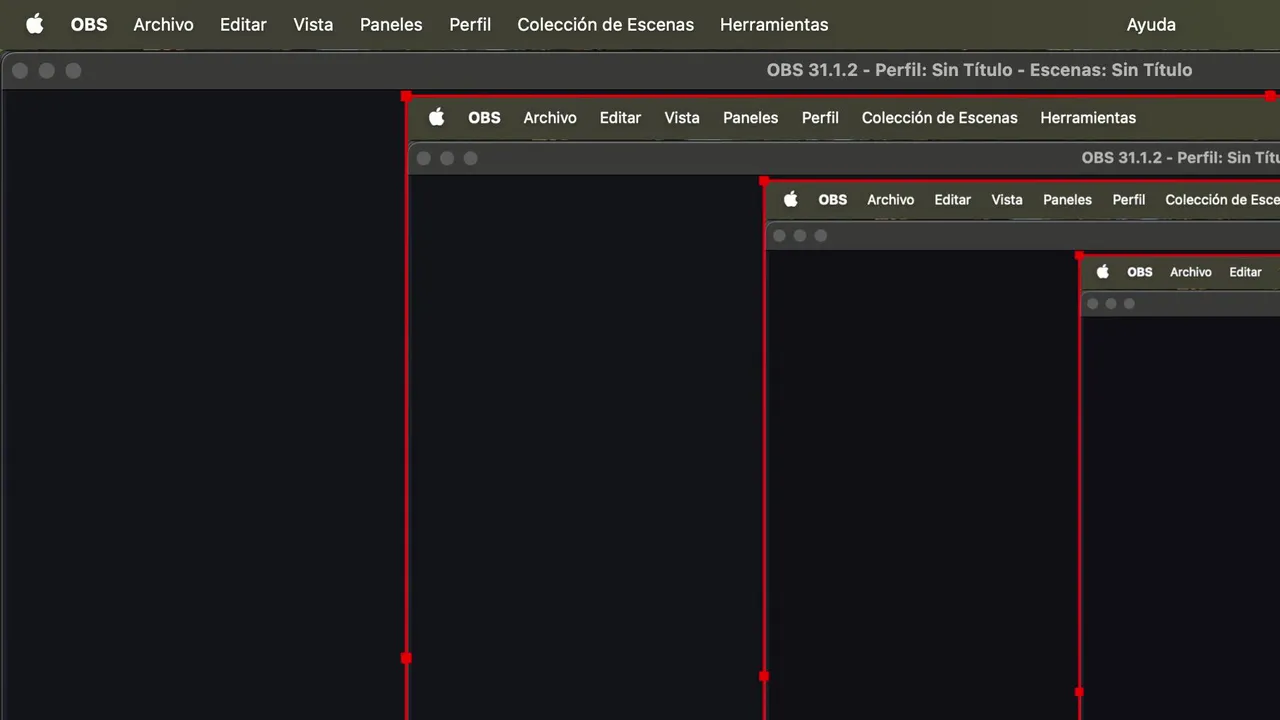Click Archivo in the second nested preview
Viewport: 1280px width, 720px height.
pyautogui.click(x=890, y=200)
